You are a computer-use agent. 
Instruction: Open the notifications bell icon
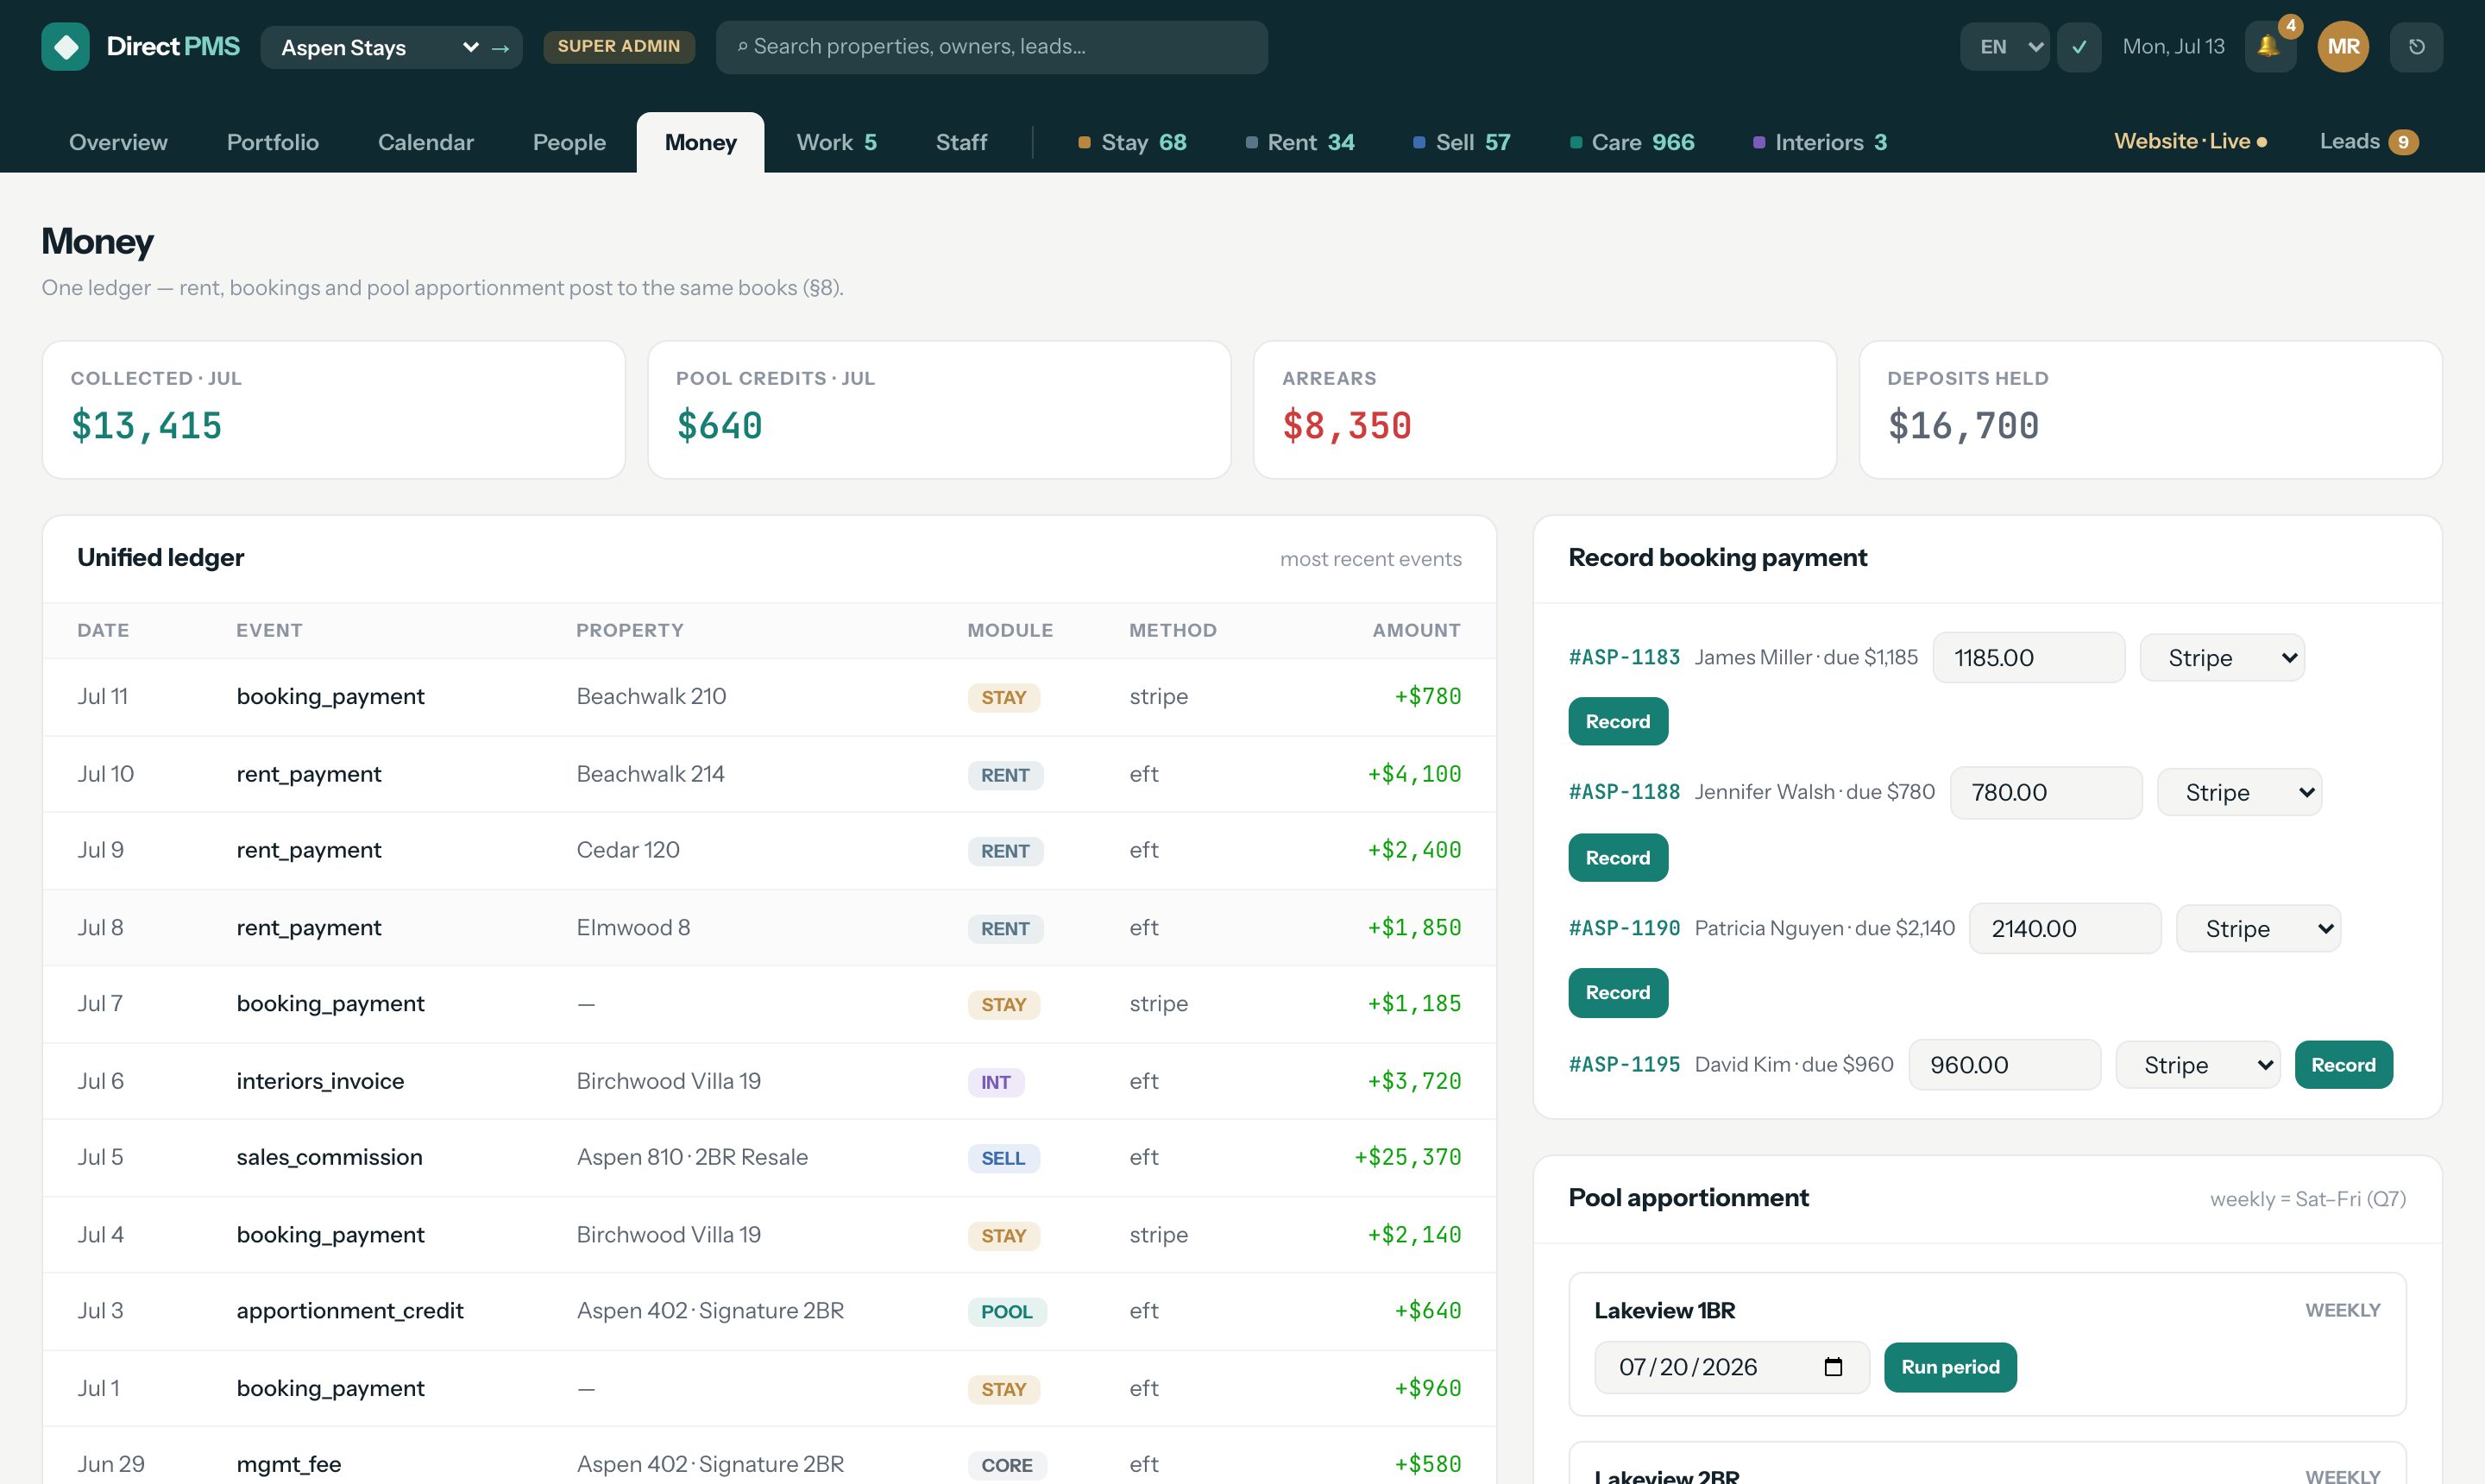point(2268,46)
